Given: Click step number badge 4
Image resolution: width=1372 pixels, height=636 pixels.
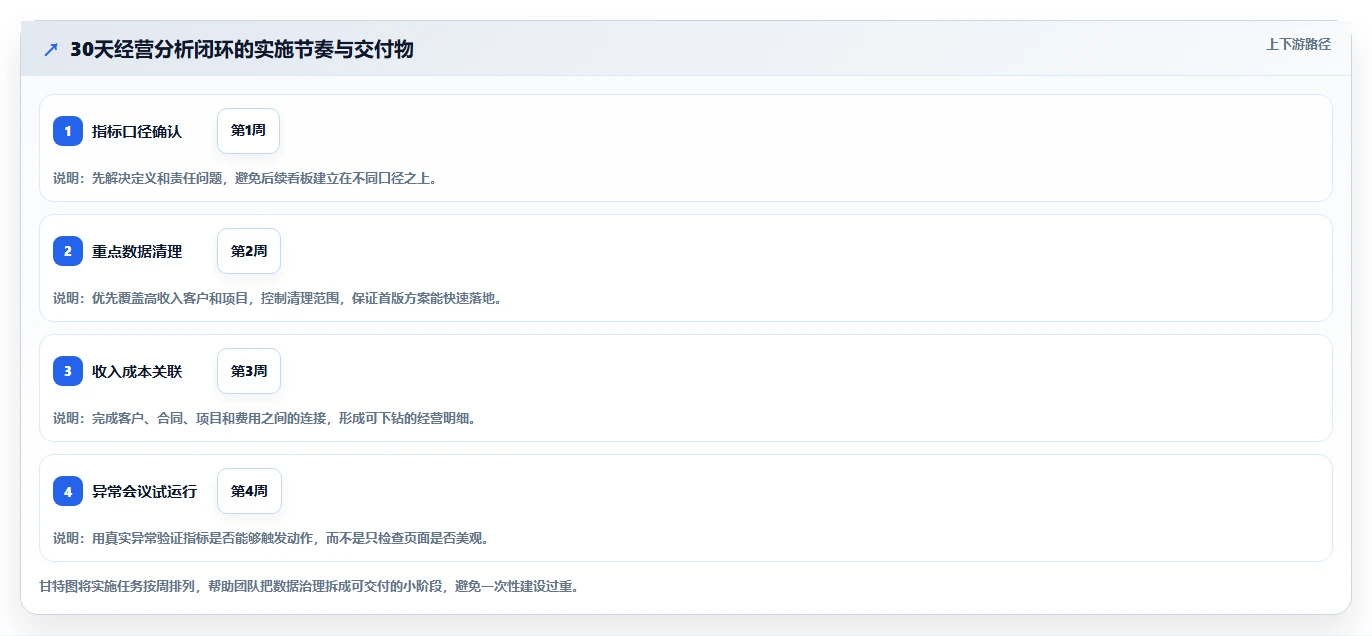Looking at the screenshot, I should pyautogui.click(x=68, y=491).
